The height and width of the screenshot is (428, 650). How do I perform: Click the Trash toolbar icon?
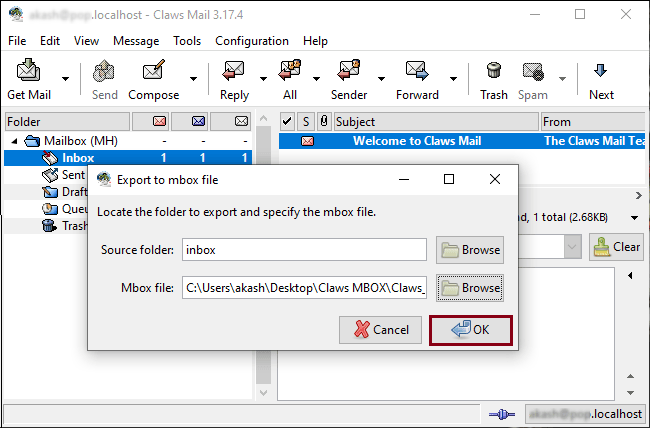pyautogui.click(x=494, y=71)
